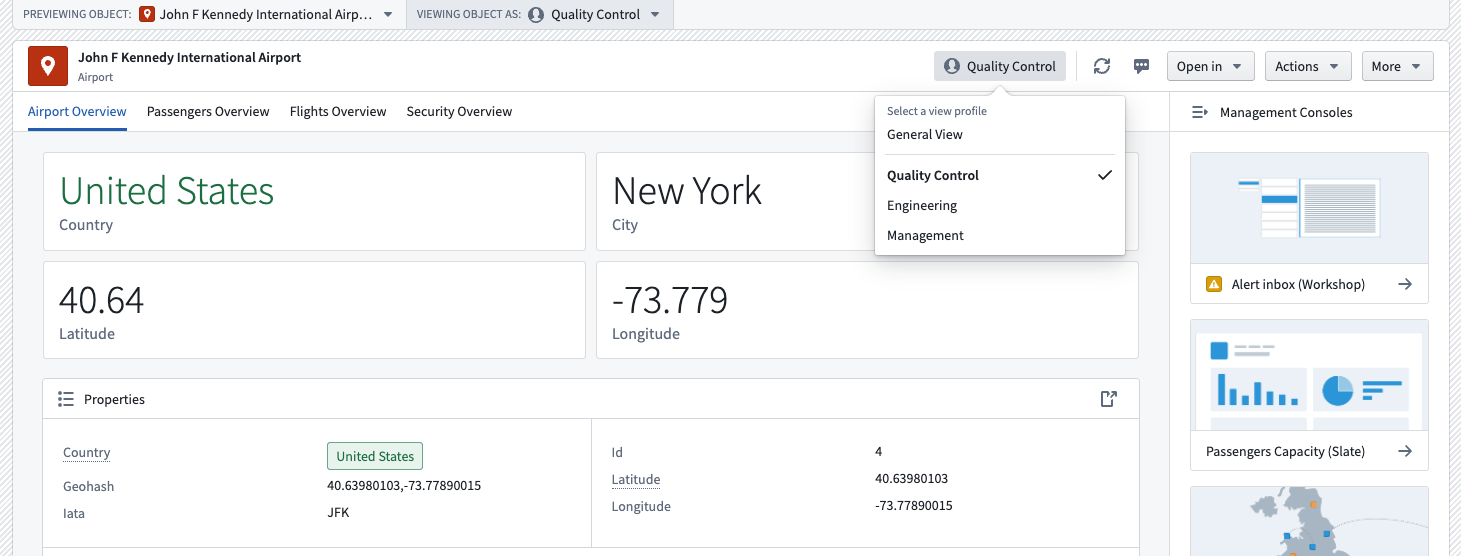Click the -73.779 Longitude card
The height and width of the screenshot is (556, 1461).
pyautogui.click(x=867, y=310)
